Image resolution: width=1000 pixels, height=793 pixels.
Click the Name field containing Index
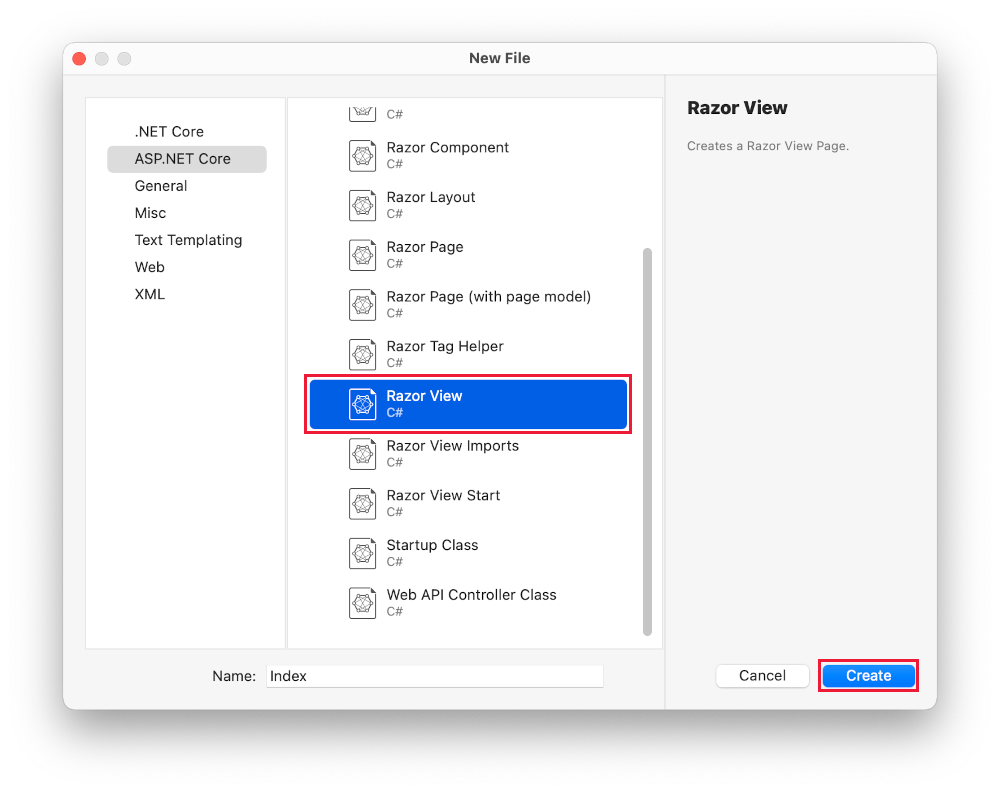[434, 675]
